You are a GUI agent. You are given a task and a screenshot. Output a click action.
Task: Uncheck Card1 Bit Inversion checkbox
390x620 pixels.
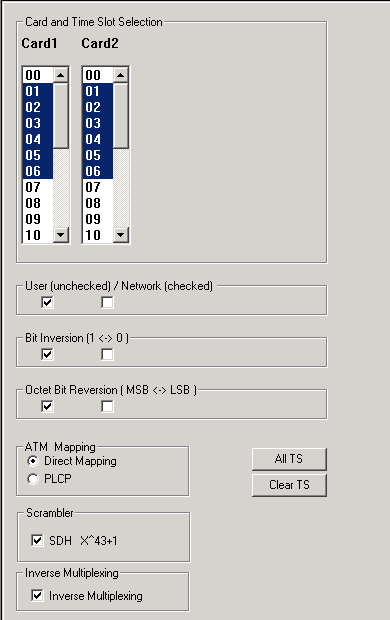[x=47, y=355]
